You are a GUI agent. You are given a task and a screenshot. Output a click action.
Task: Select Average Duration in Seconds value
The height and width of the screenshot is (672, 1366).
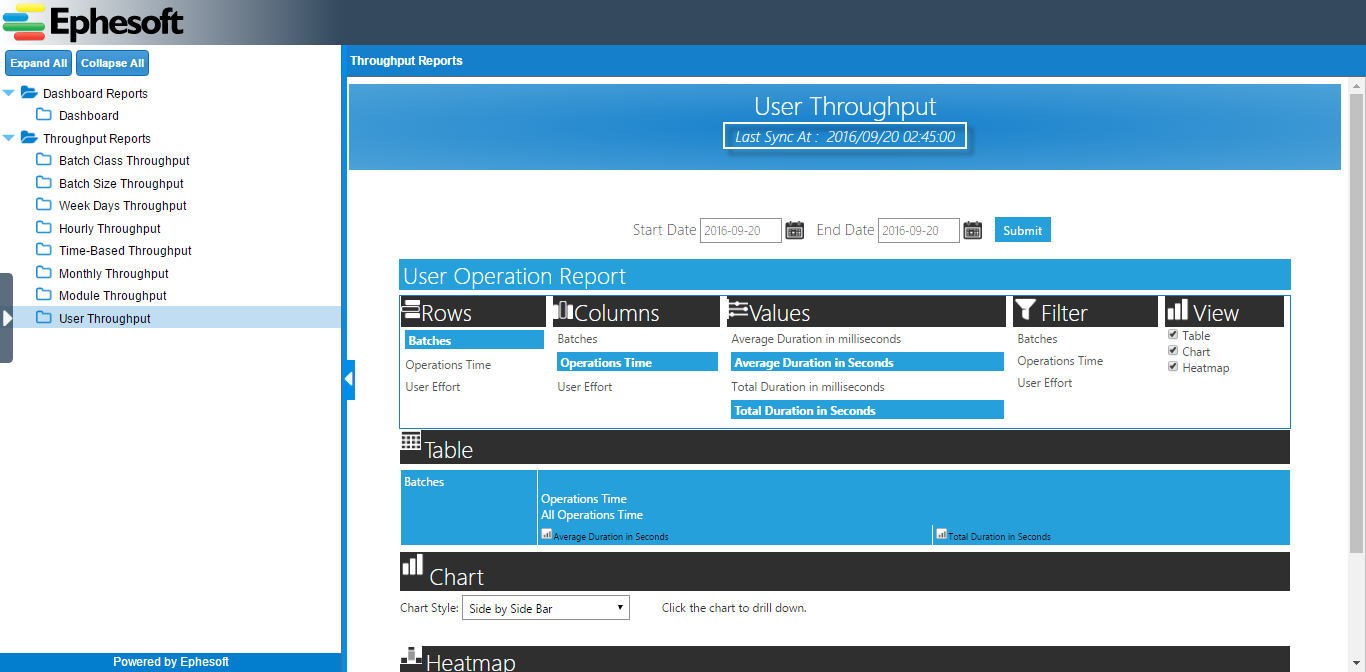click(x=867, y=362)
